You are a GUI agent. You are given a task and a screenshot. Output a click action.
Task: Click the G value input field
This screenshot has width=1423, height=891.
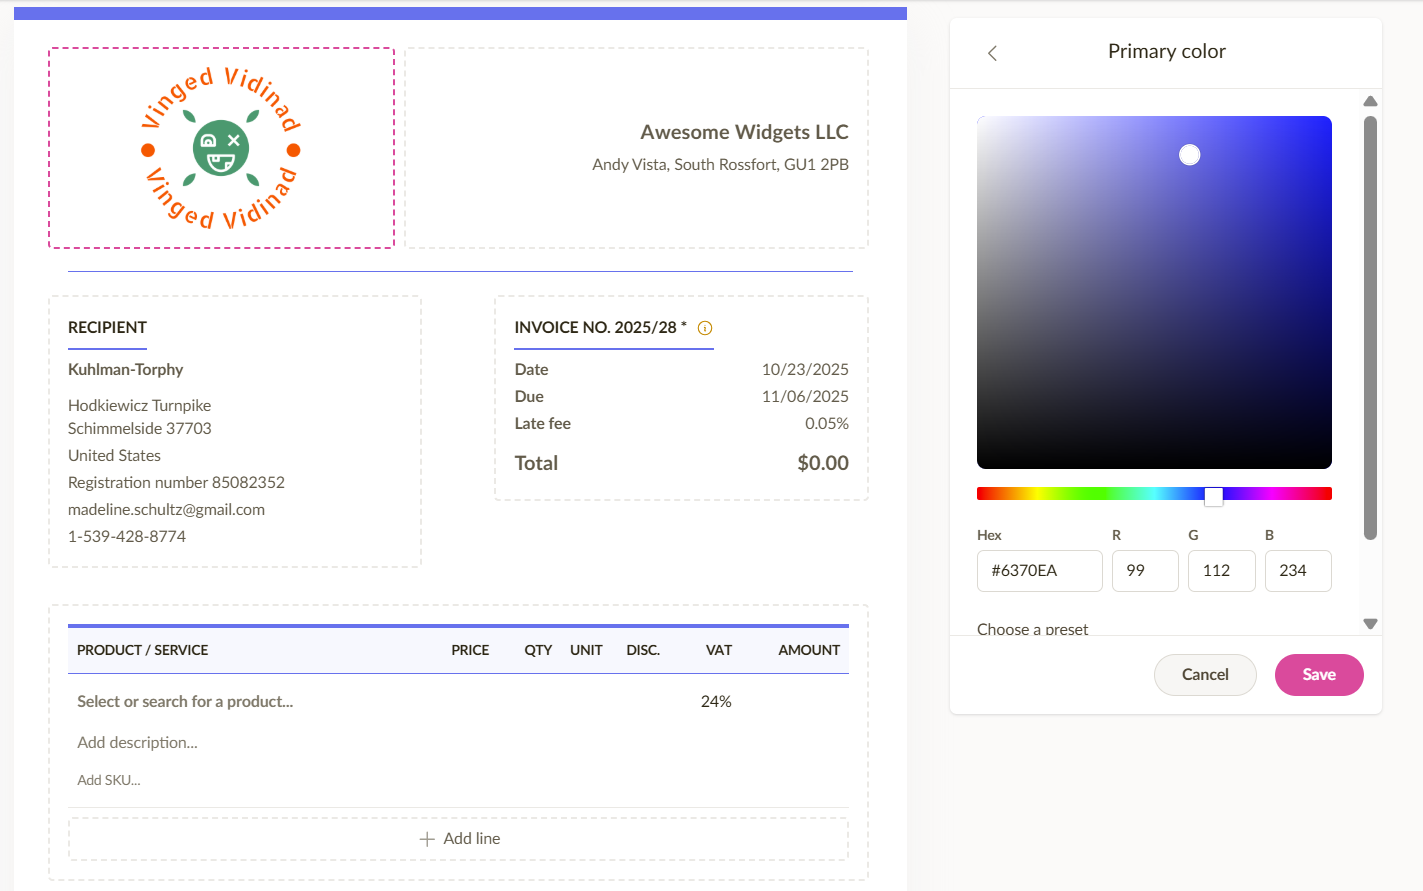pos(1221,571)
